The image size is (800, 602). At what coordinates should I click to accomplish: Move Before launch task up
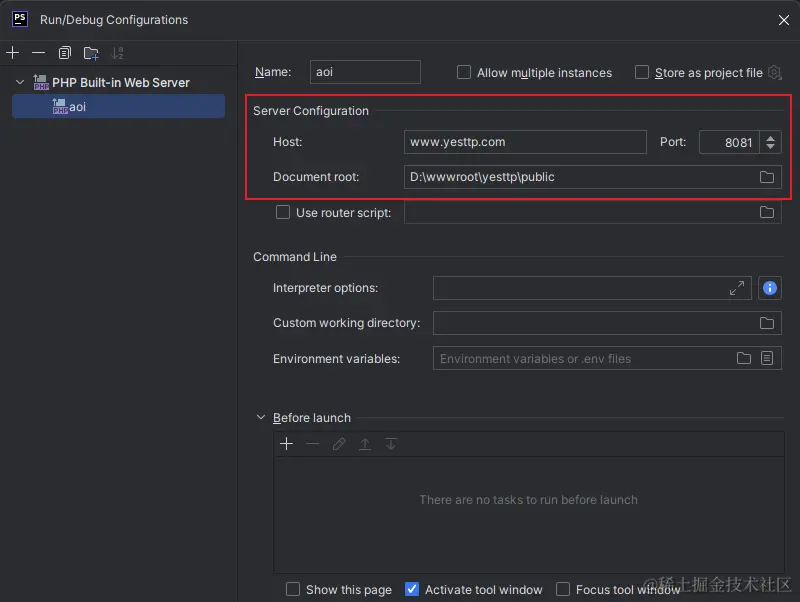pos(365,444)
